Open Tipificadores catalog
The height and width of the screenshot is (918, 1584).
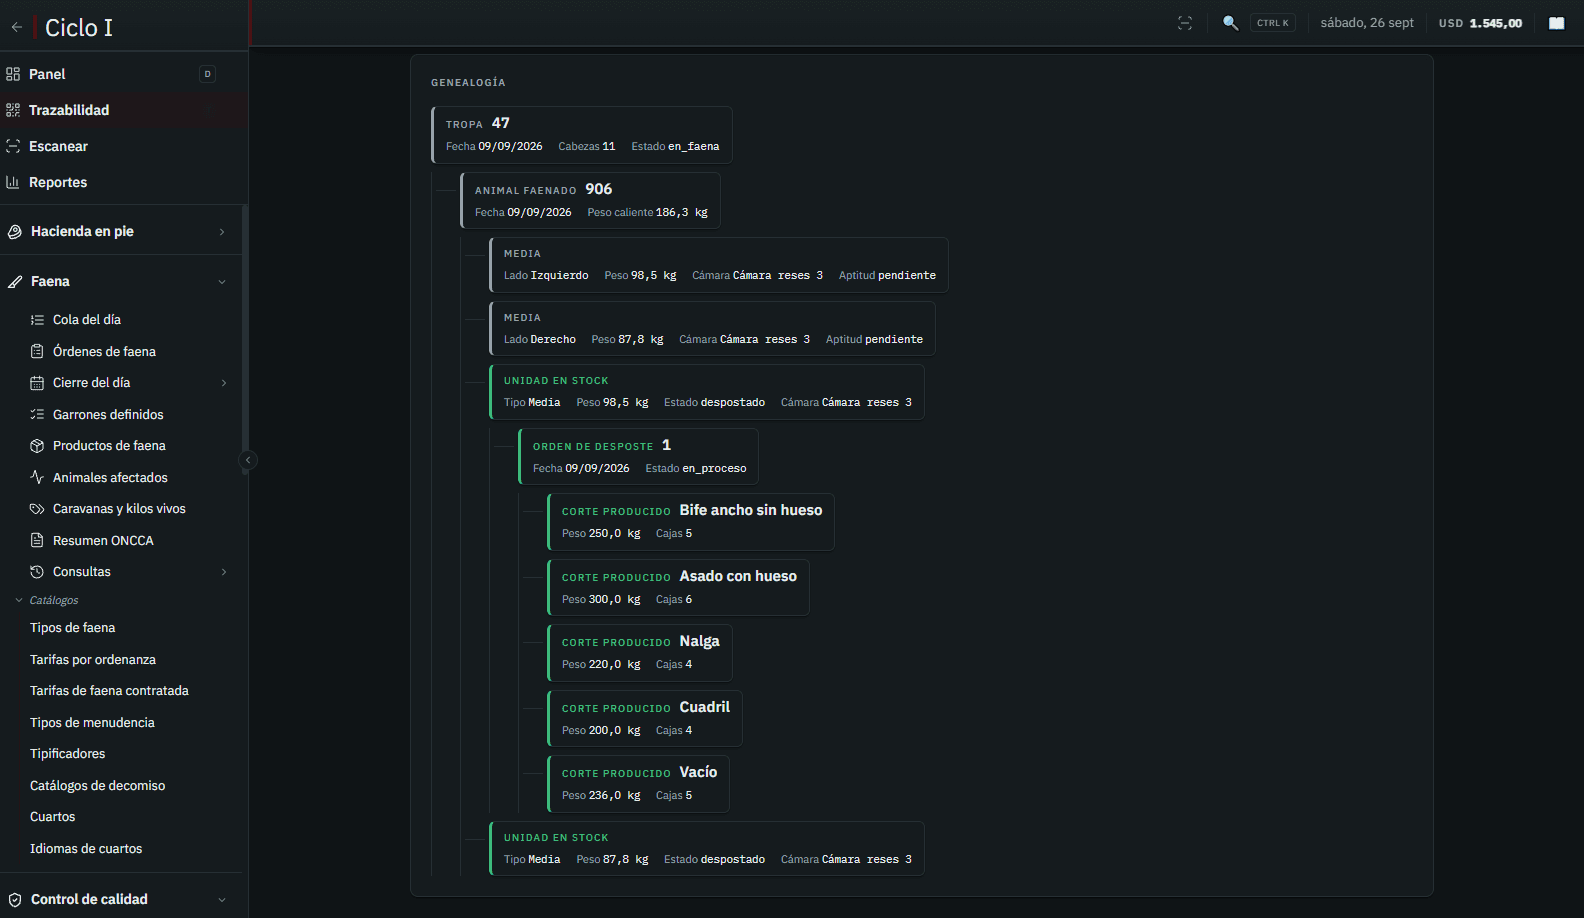pos(67,754)
